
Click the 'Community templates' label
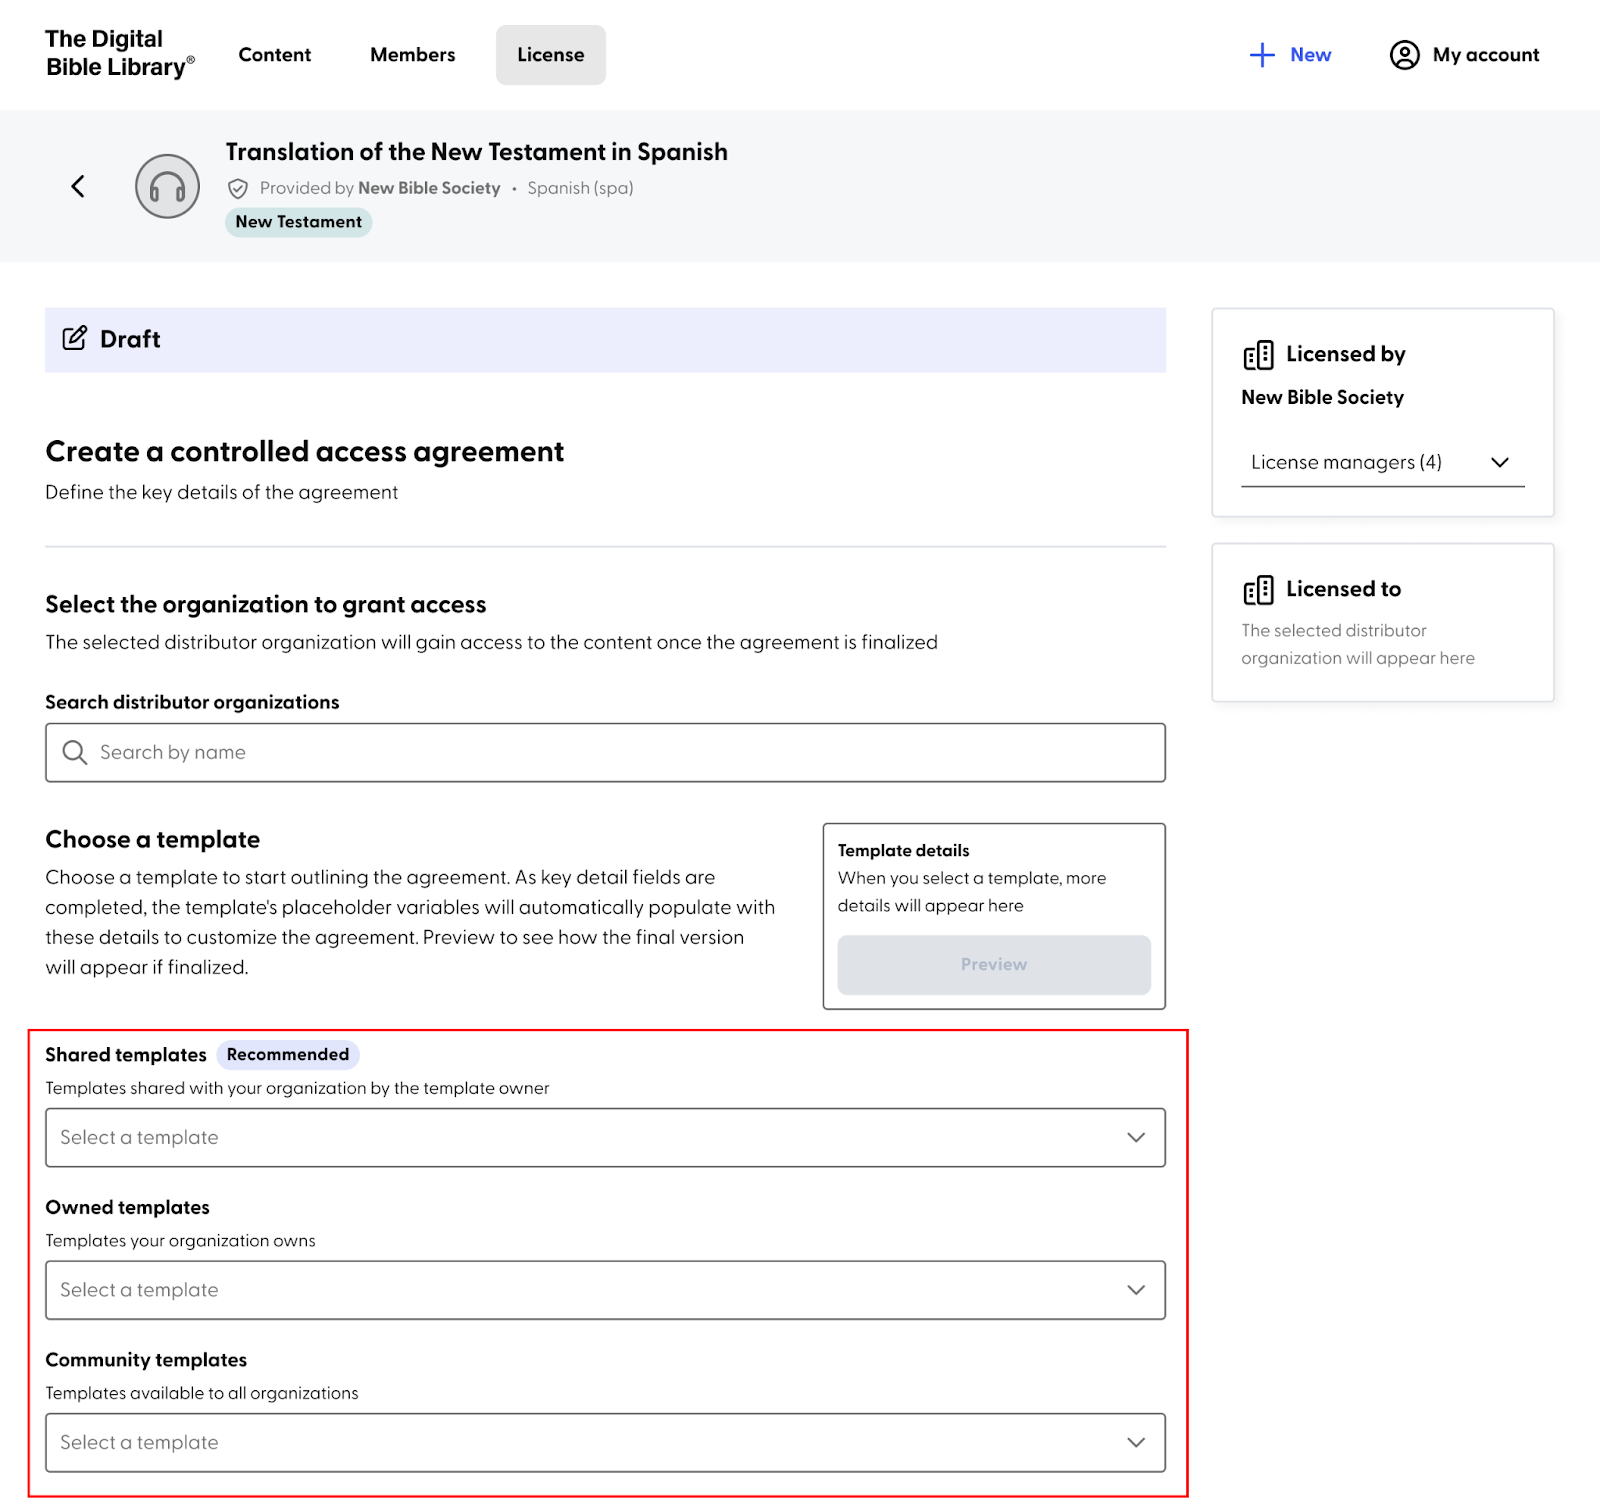[x=146, y=1360]
